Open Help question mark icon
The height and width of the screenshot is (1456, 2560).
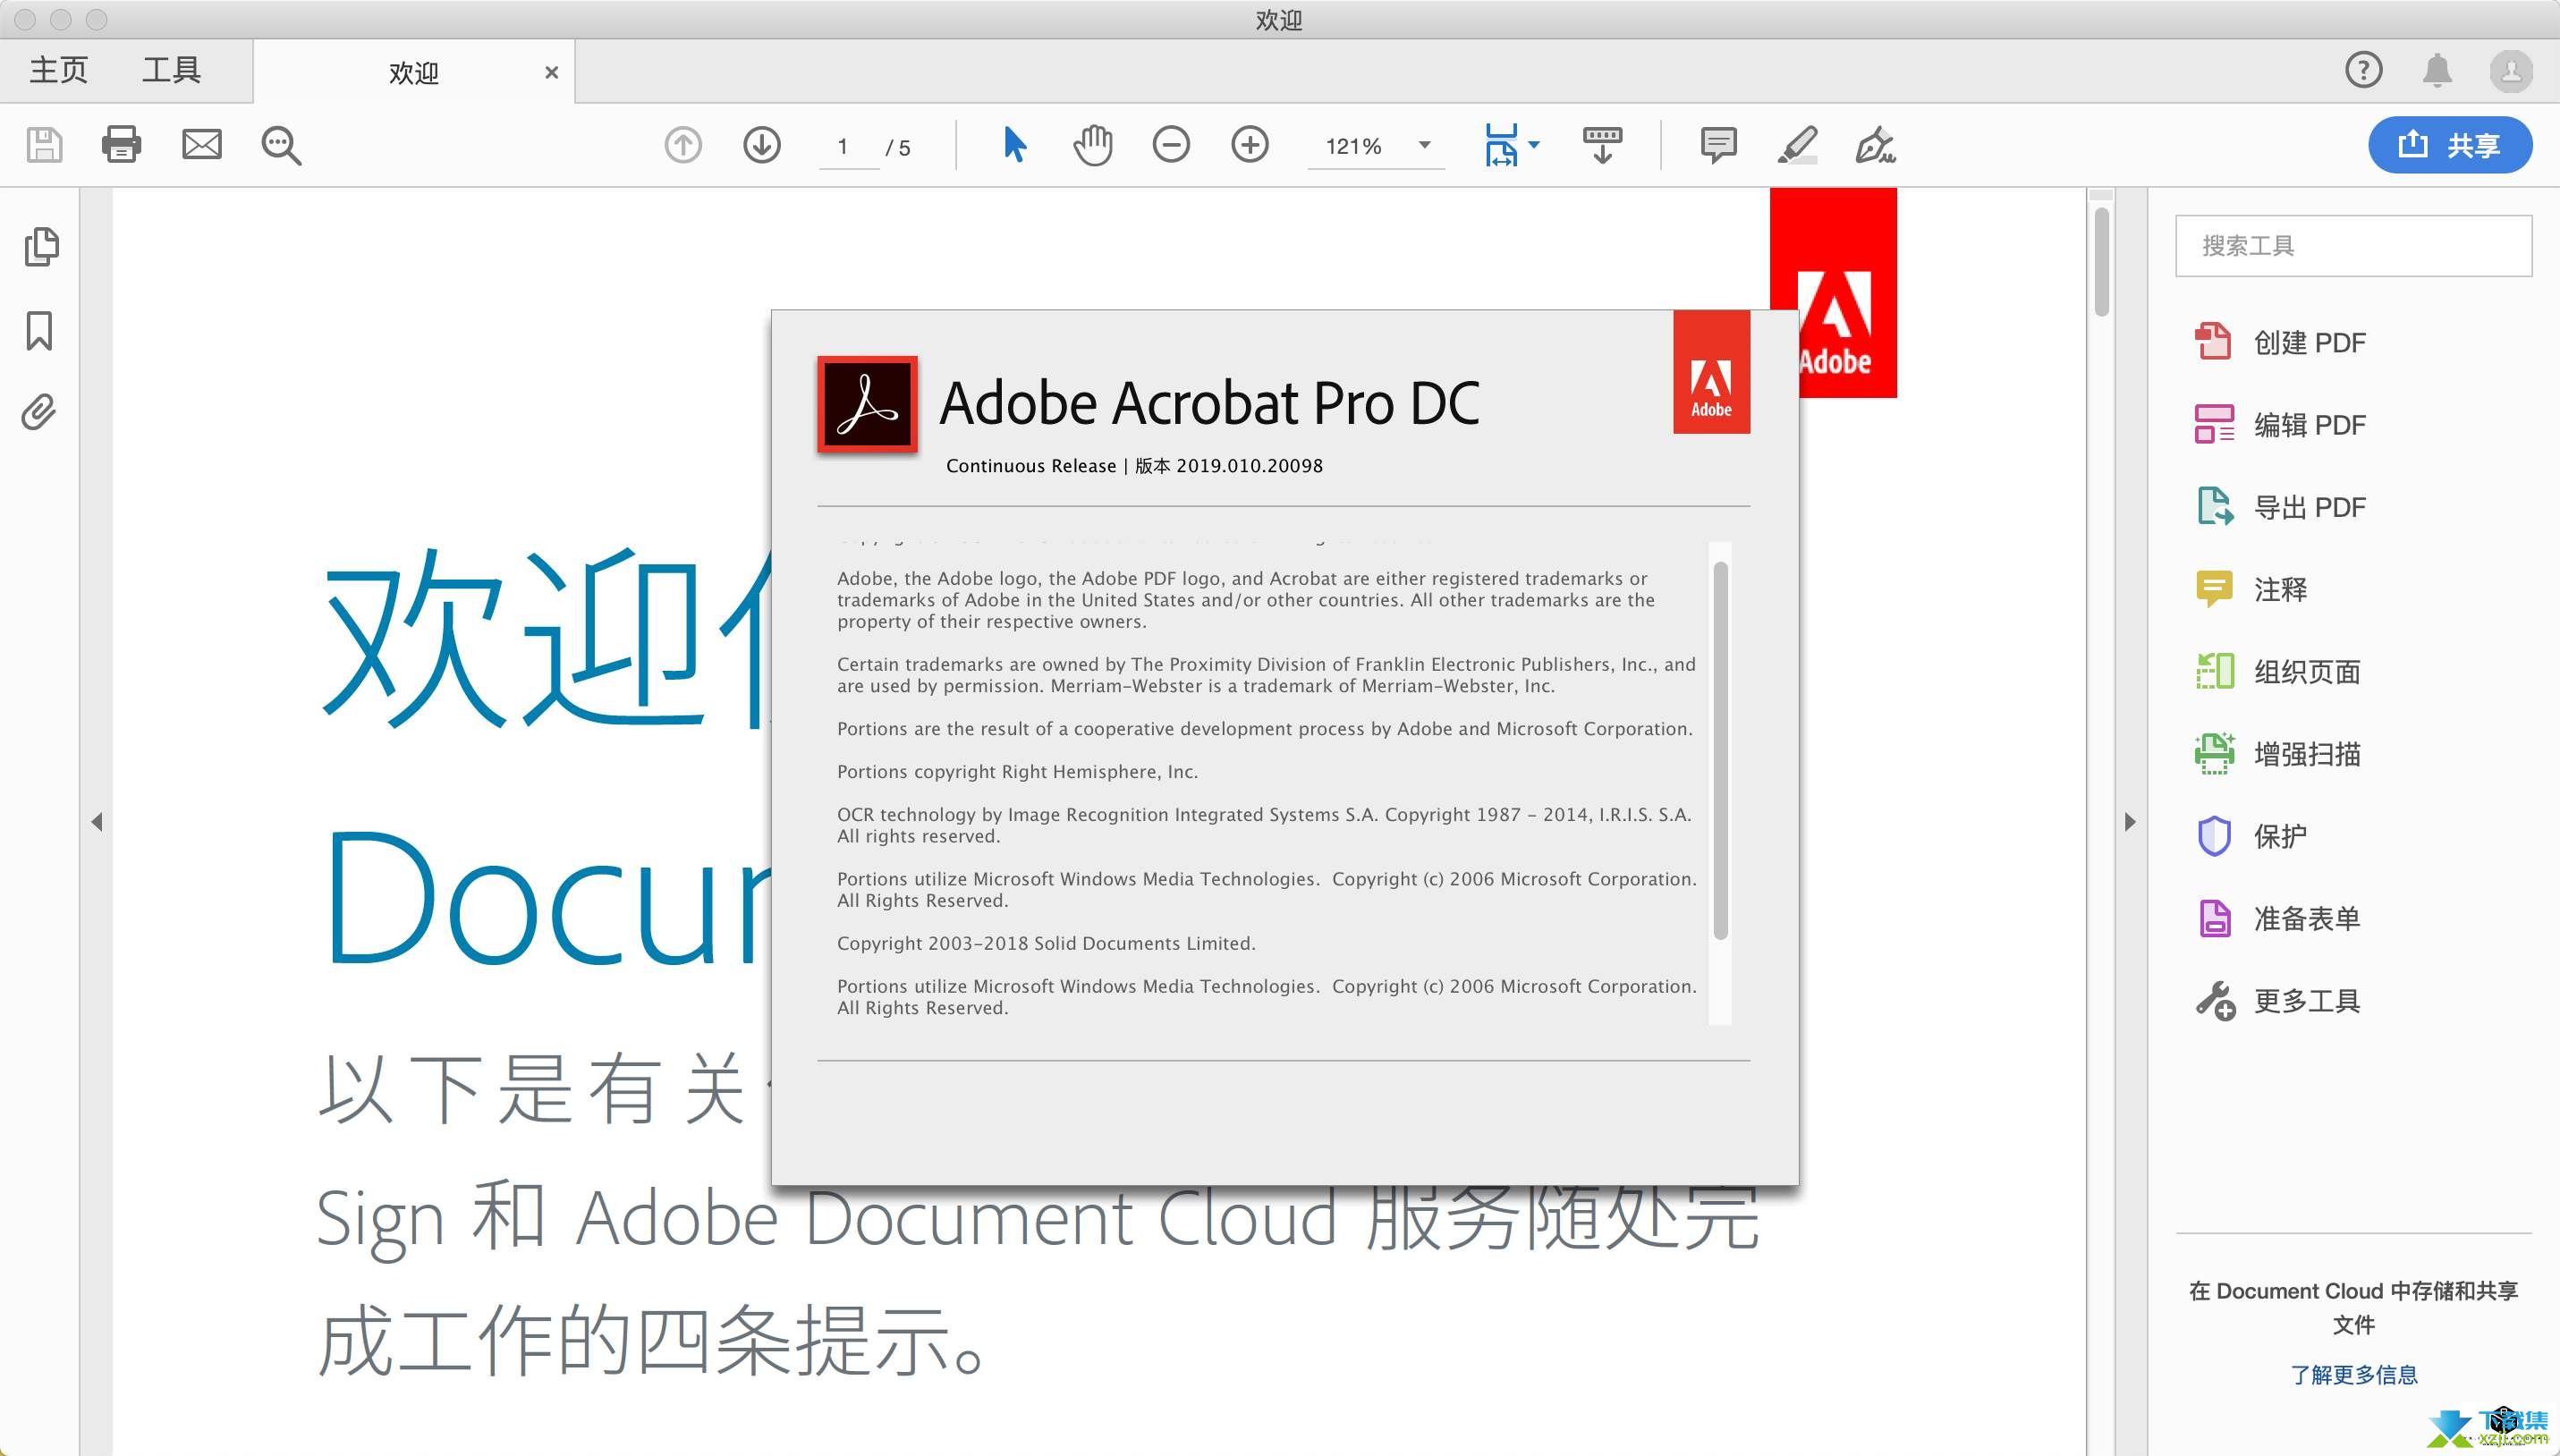(2364, 70)
